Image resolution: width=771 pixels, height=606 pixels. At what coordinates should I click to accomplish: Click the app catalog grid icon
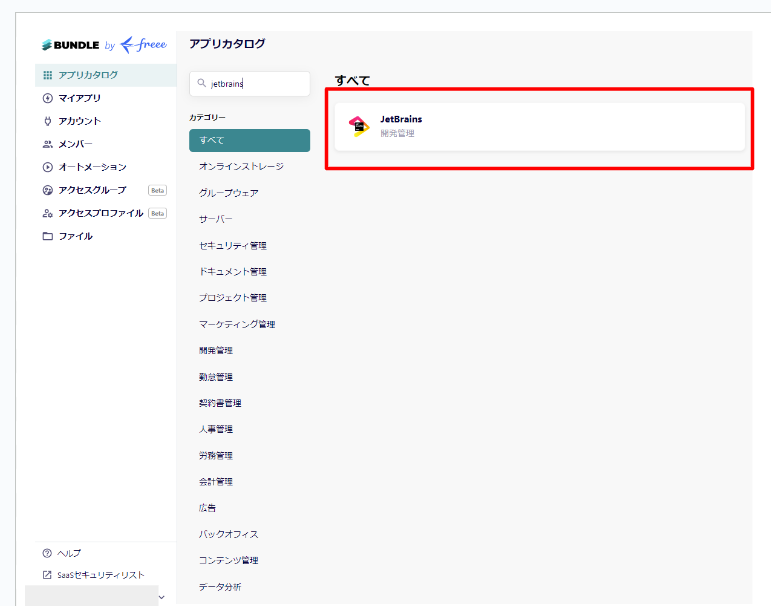click(48, 75)
